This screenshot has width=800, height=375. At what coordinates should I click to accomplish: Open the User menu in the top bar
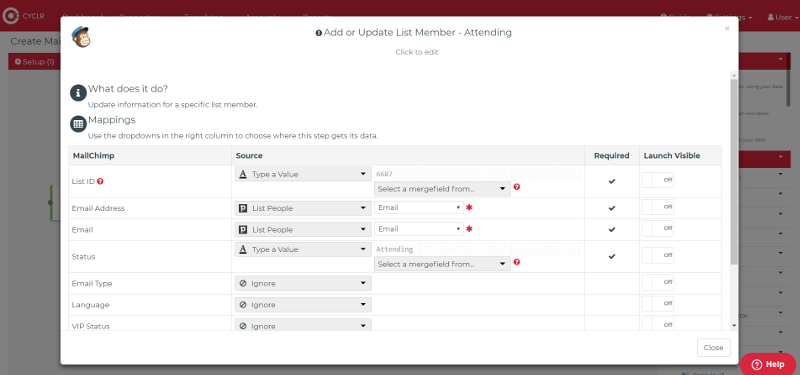783,17
